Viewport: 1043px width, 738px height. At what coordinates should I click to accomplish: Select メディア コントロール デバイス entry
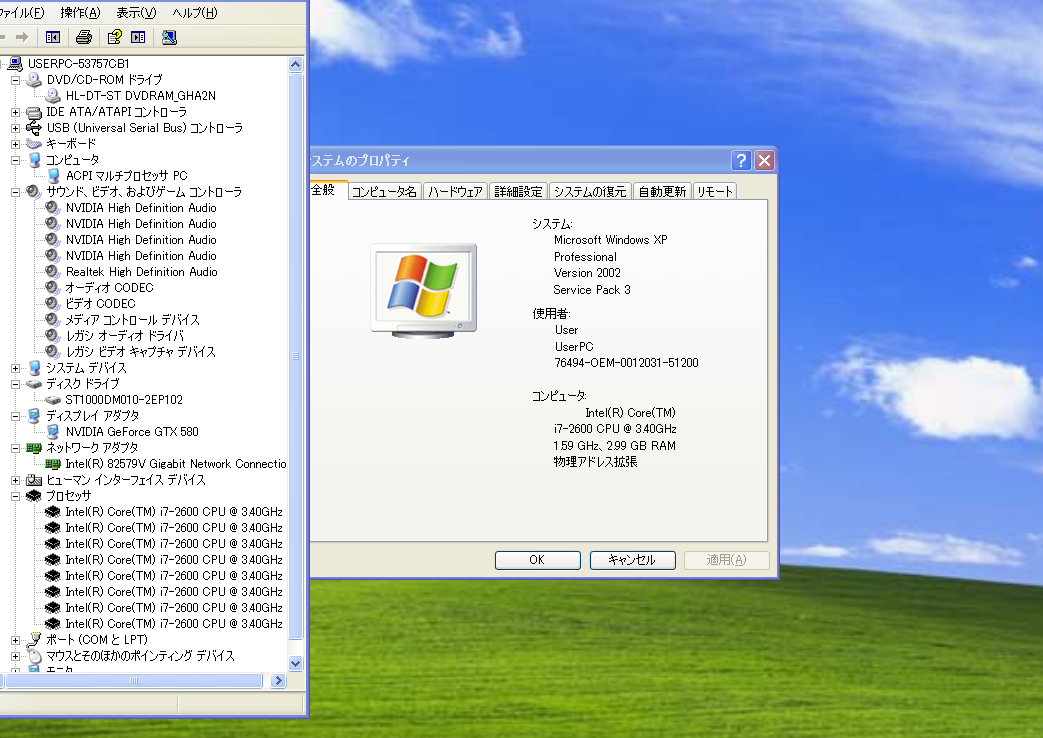click(x=132, y=320)
